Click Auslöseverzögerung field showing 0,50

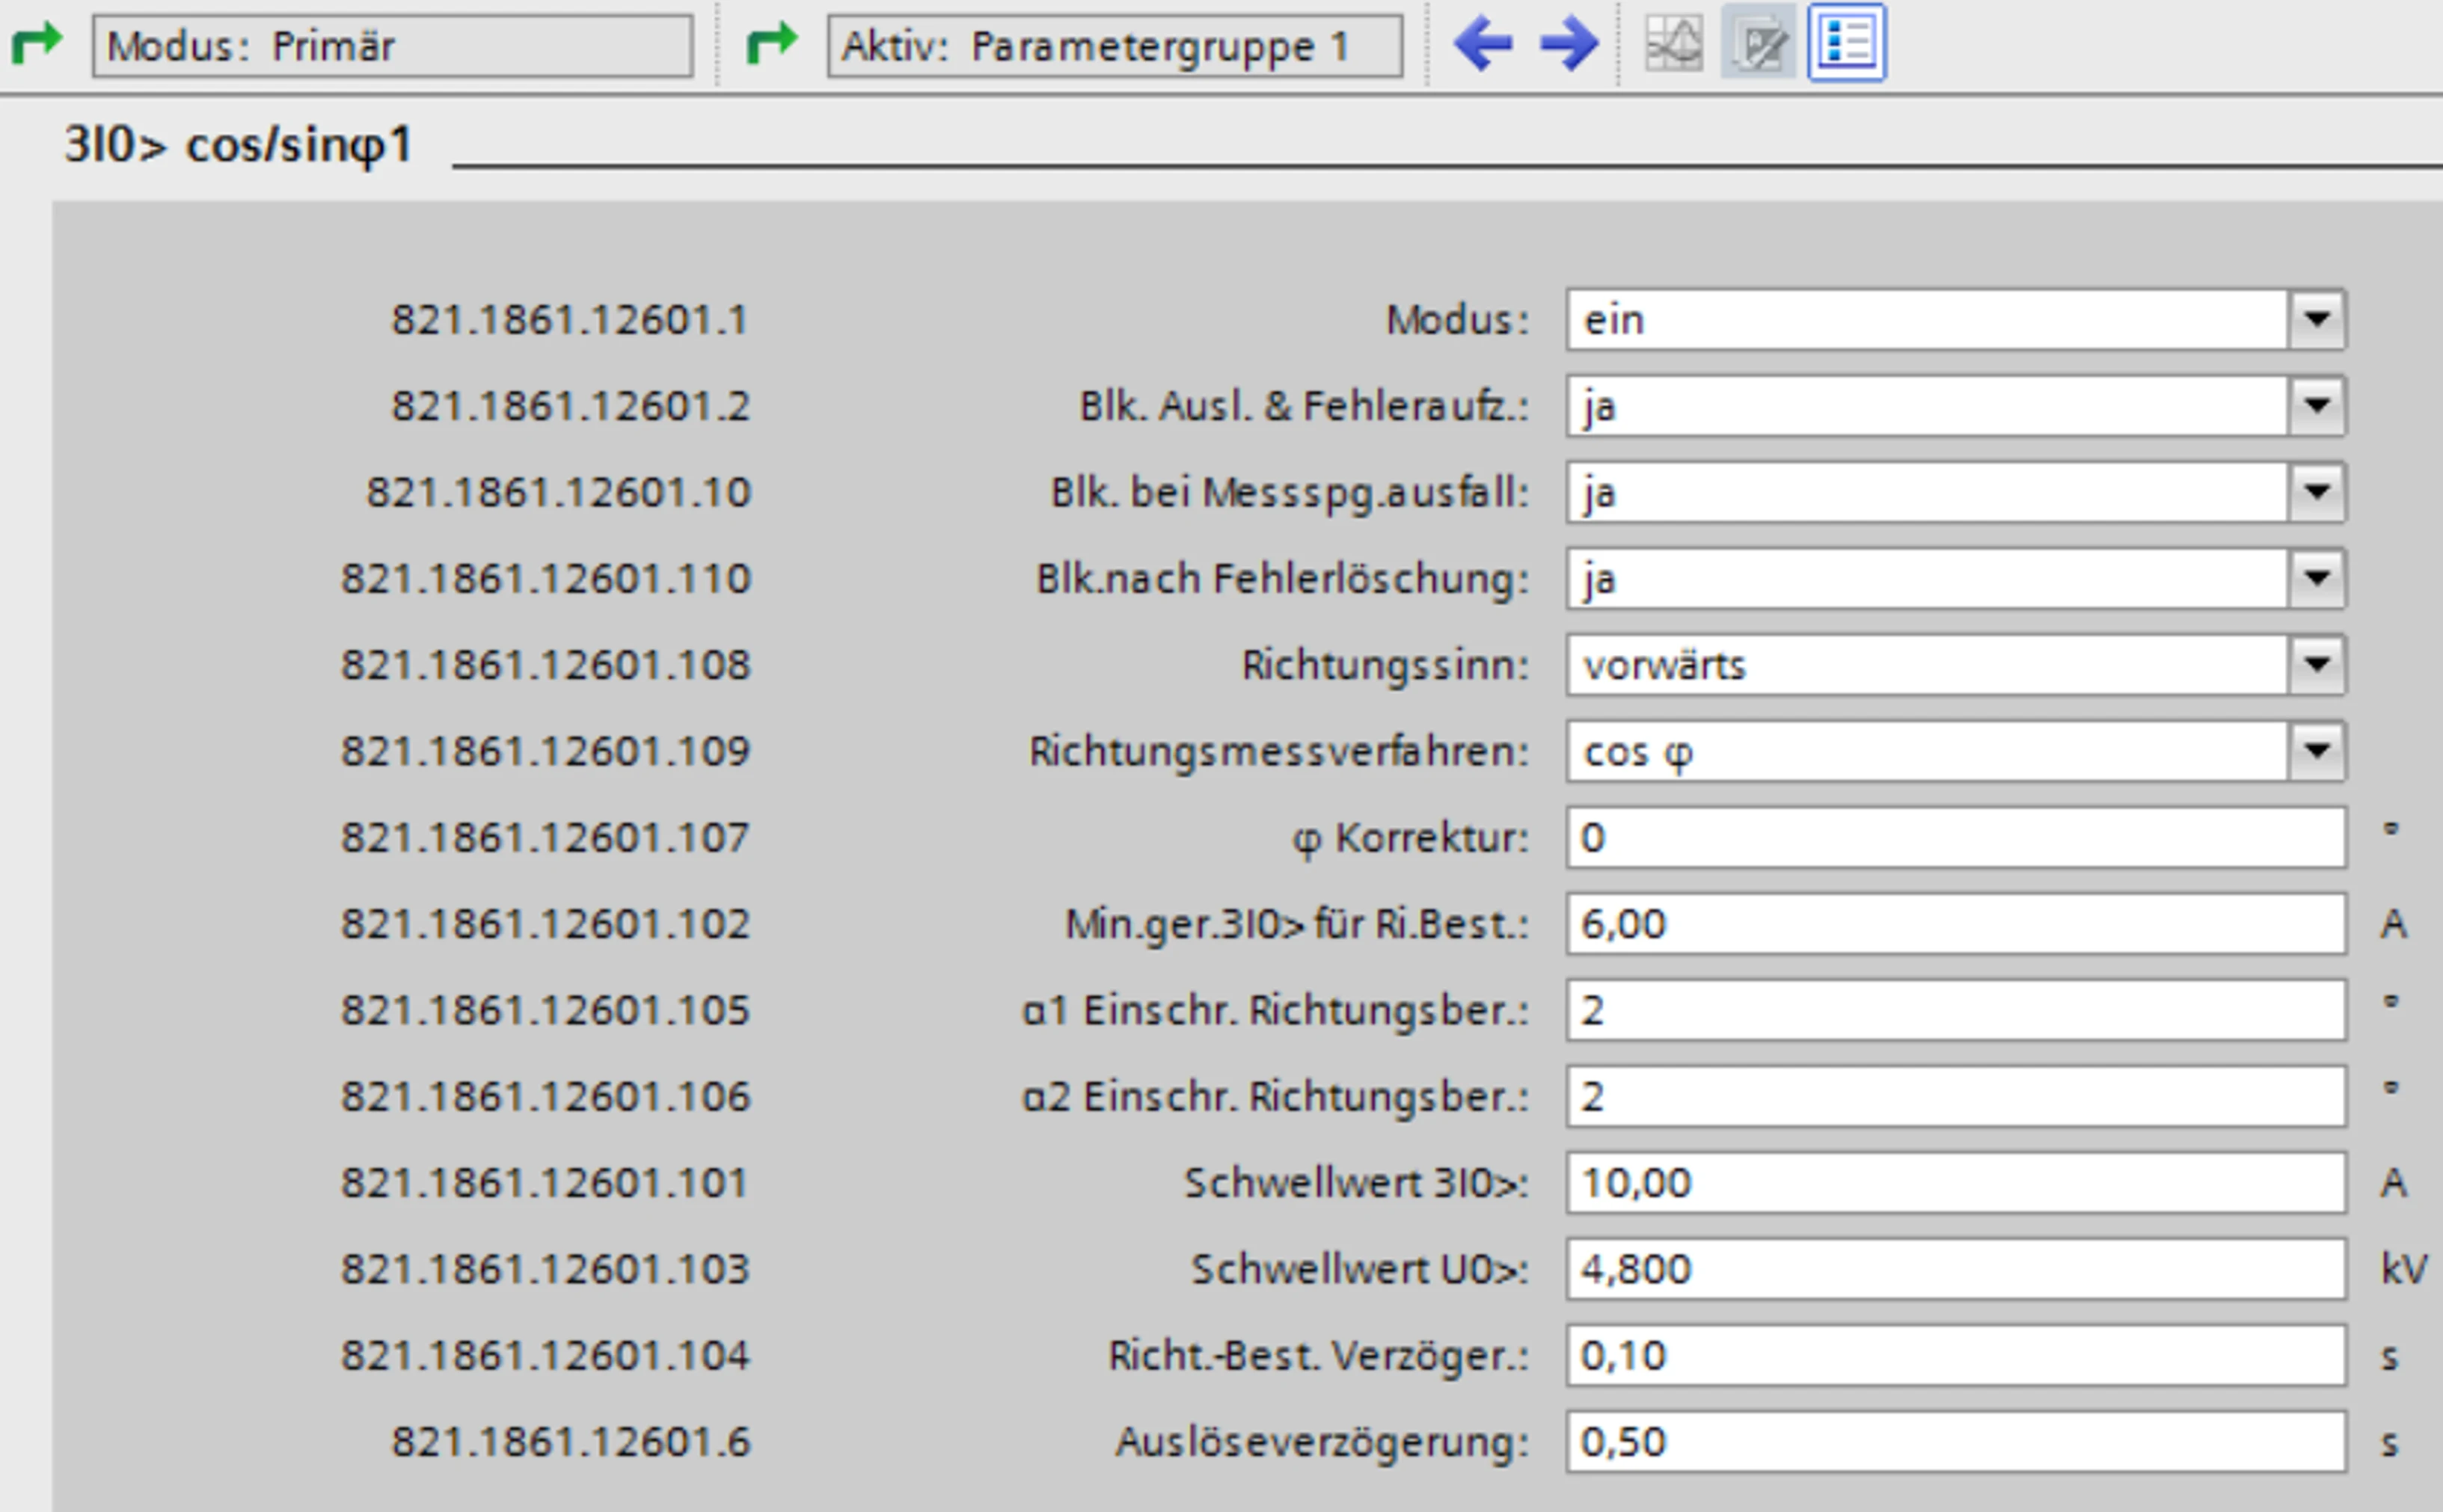[x=1954, y=1442]
